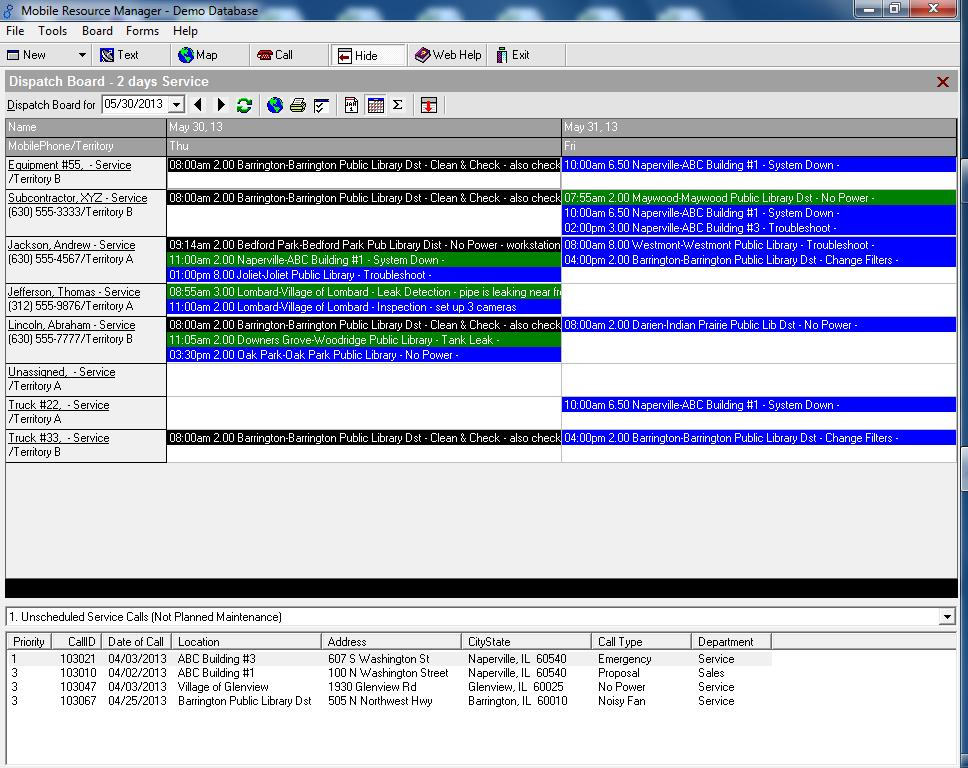Screen dimensions: 968x768
Task: Open Truck #33 resource link
Action: pyautogui.click(x=59, y=438)
